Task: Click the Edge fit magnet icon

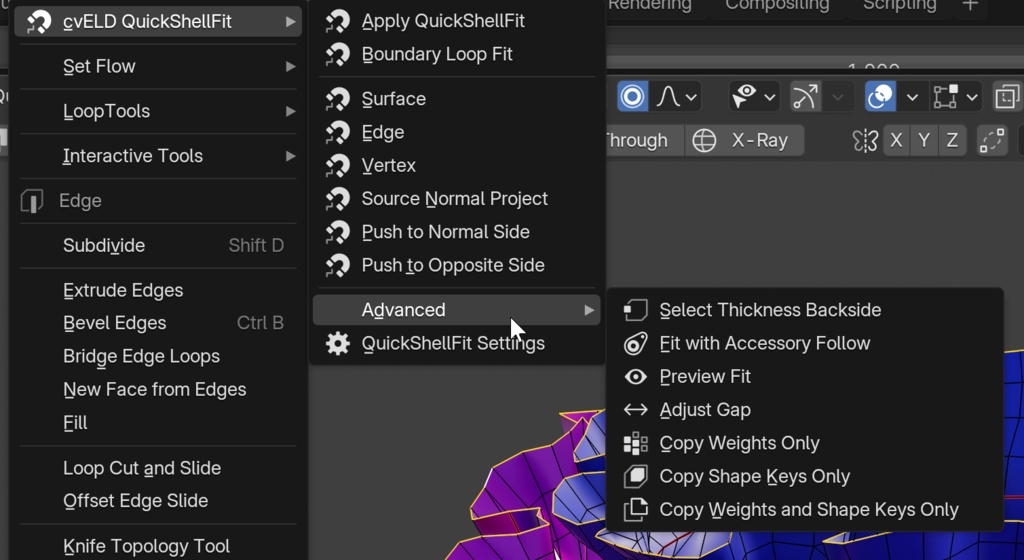Action: coord(338,132)
